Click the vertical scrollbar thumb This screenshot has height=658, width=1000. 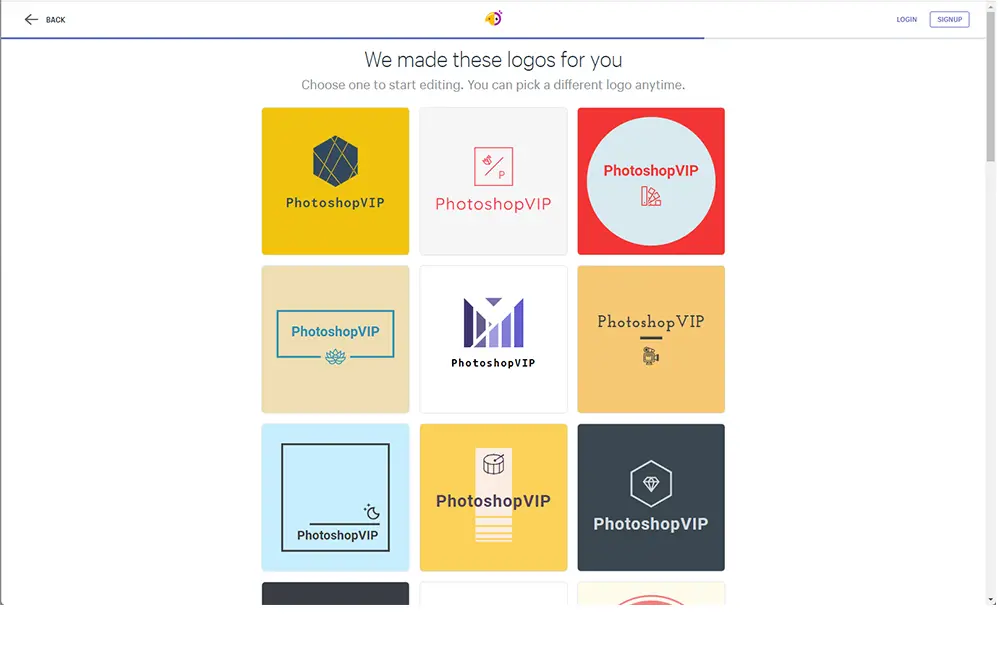(x=990, y=85)
